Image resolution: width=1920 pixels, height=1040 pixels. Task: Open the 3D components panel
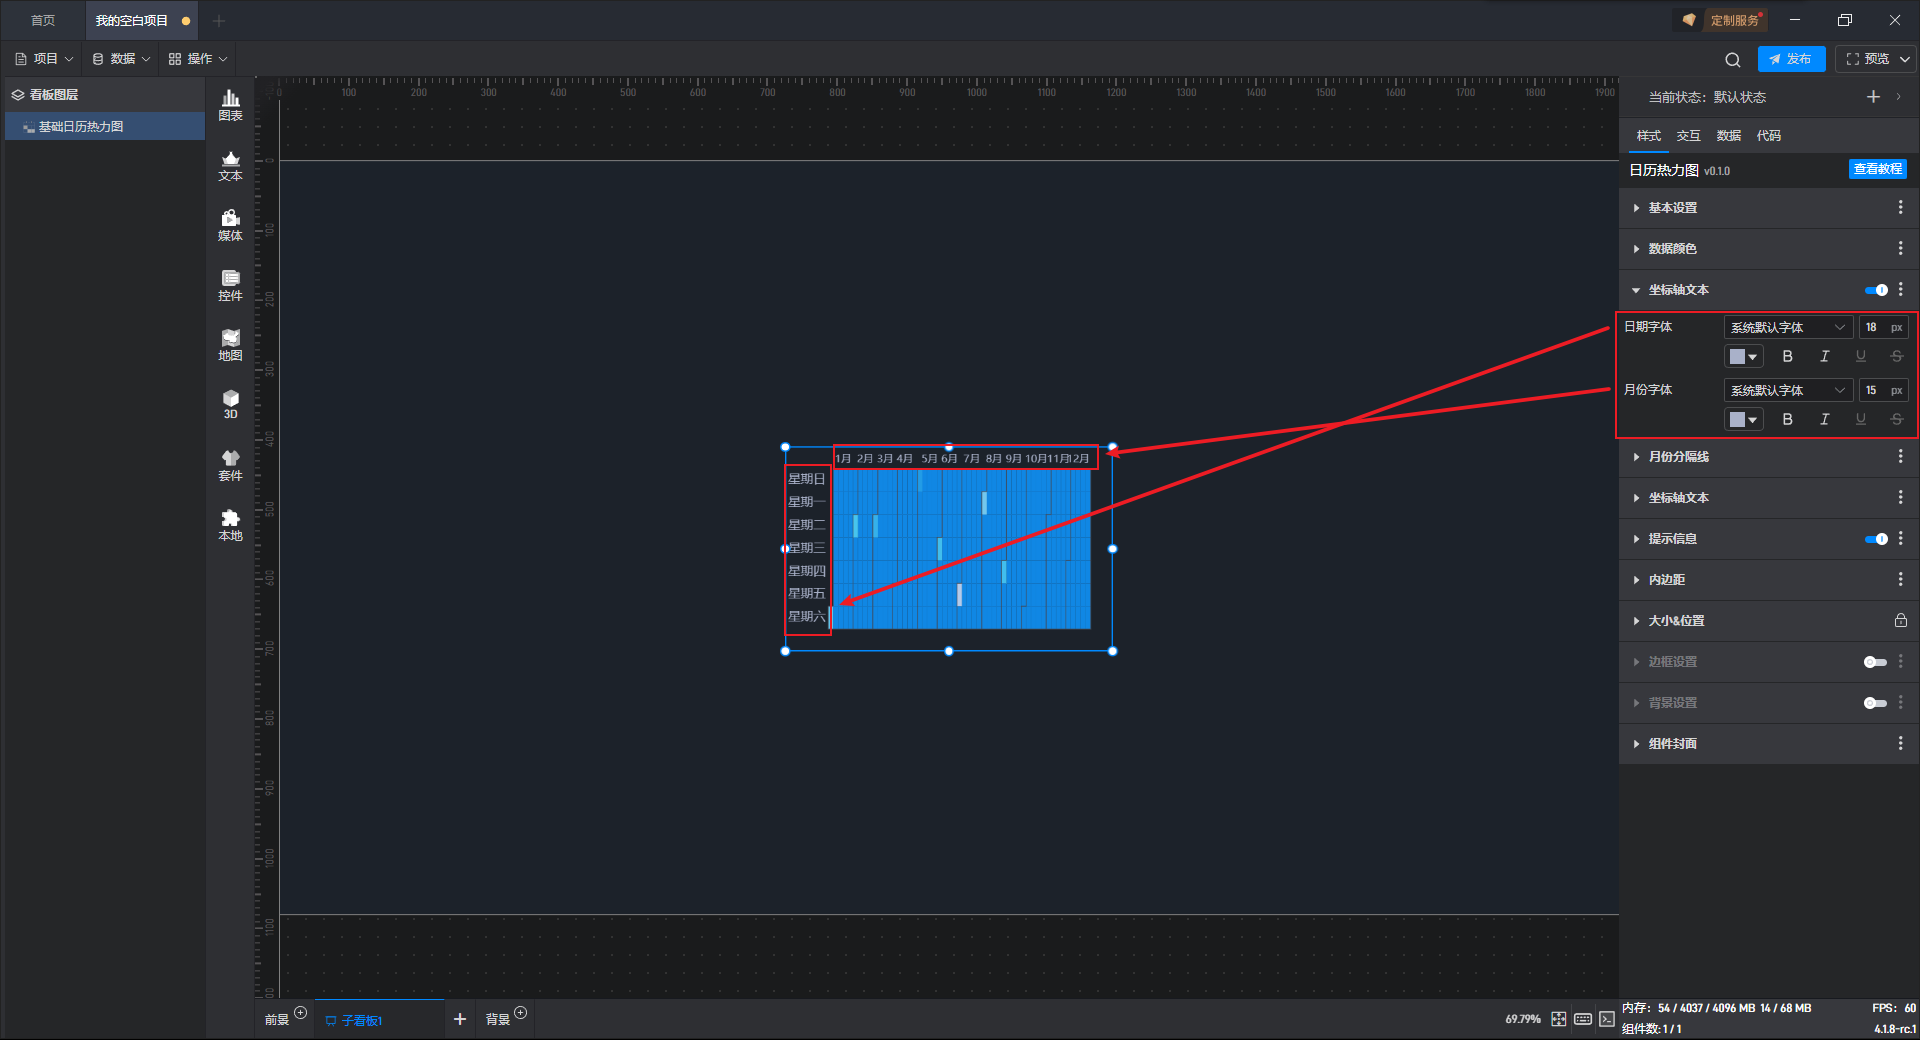click(230, 404)
